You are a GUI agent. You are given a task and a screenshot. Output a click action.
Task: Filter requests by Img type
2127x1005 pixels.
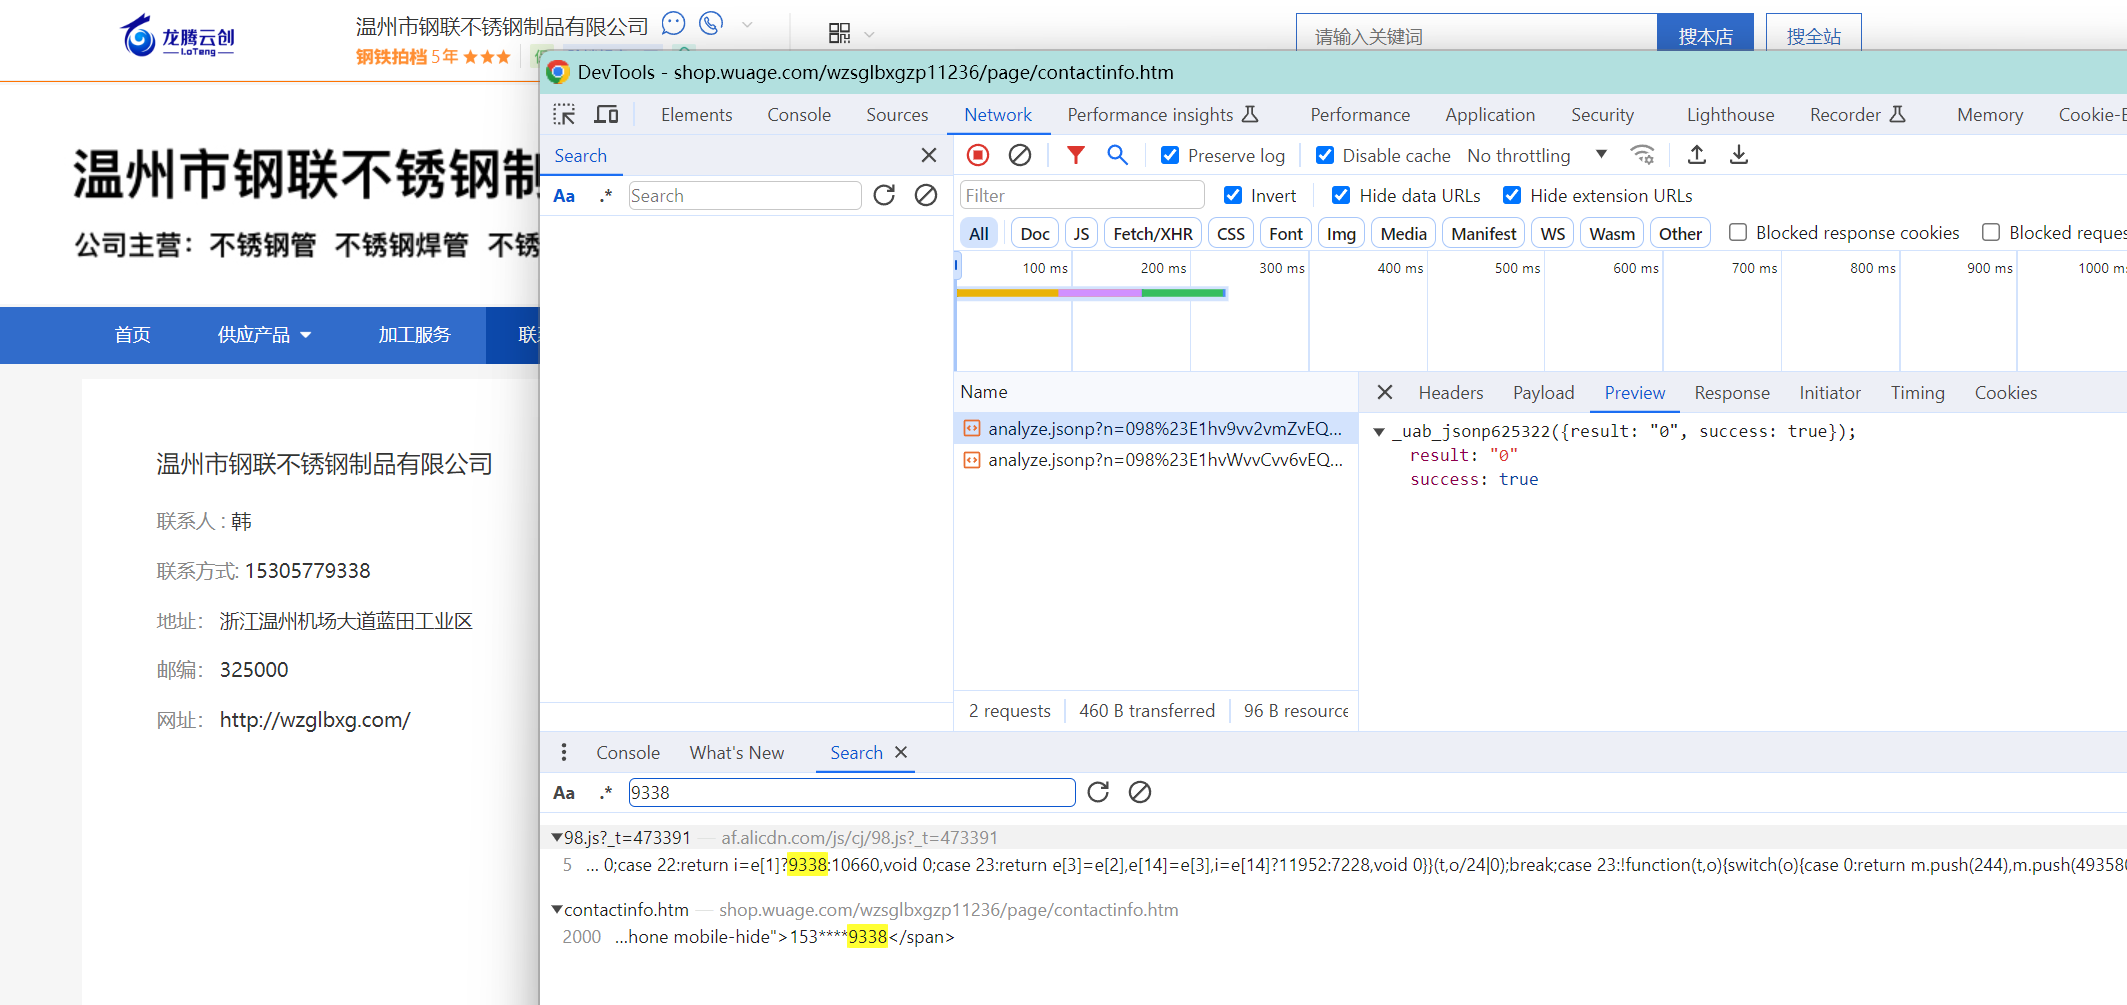[x=1341, y=233]
